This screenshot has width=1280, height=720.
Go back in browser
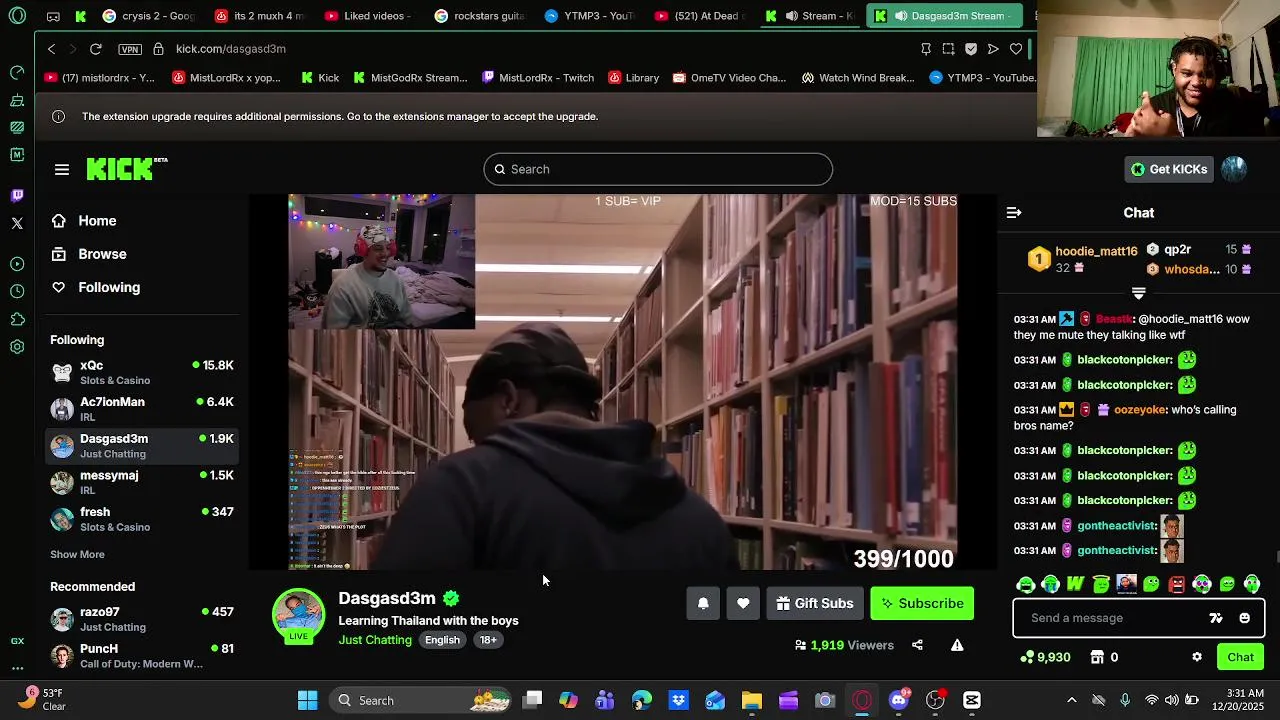click(52, 49)
